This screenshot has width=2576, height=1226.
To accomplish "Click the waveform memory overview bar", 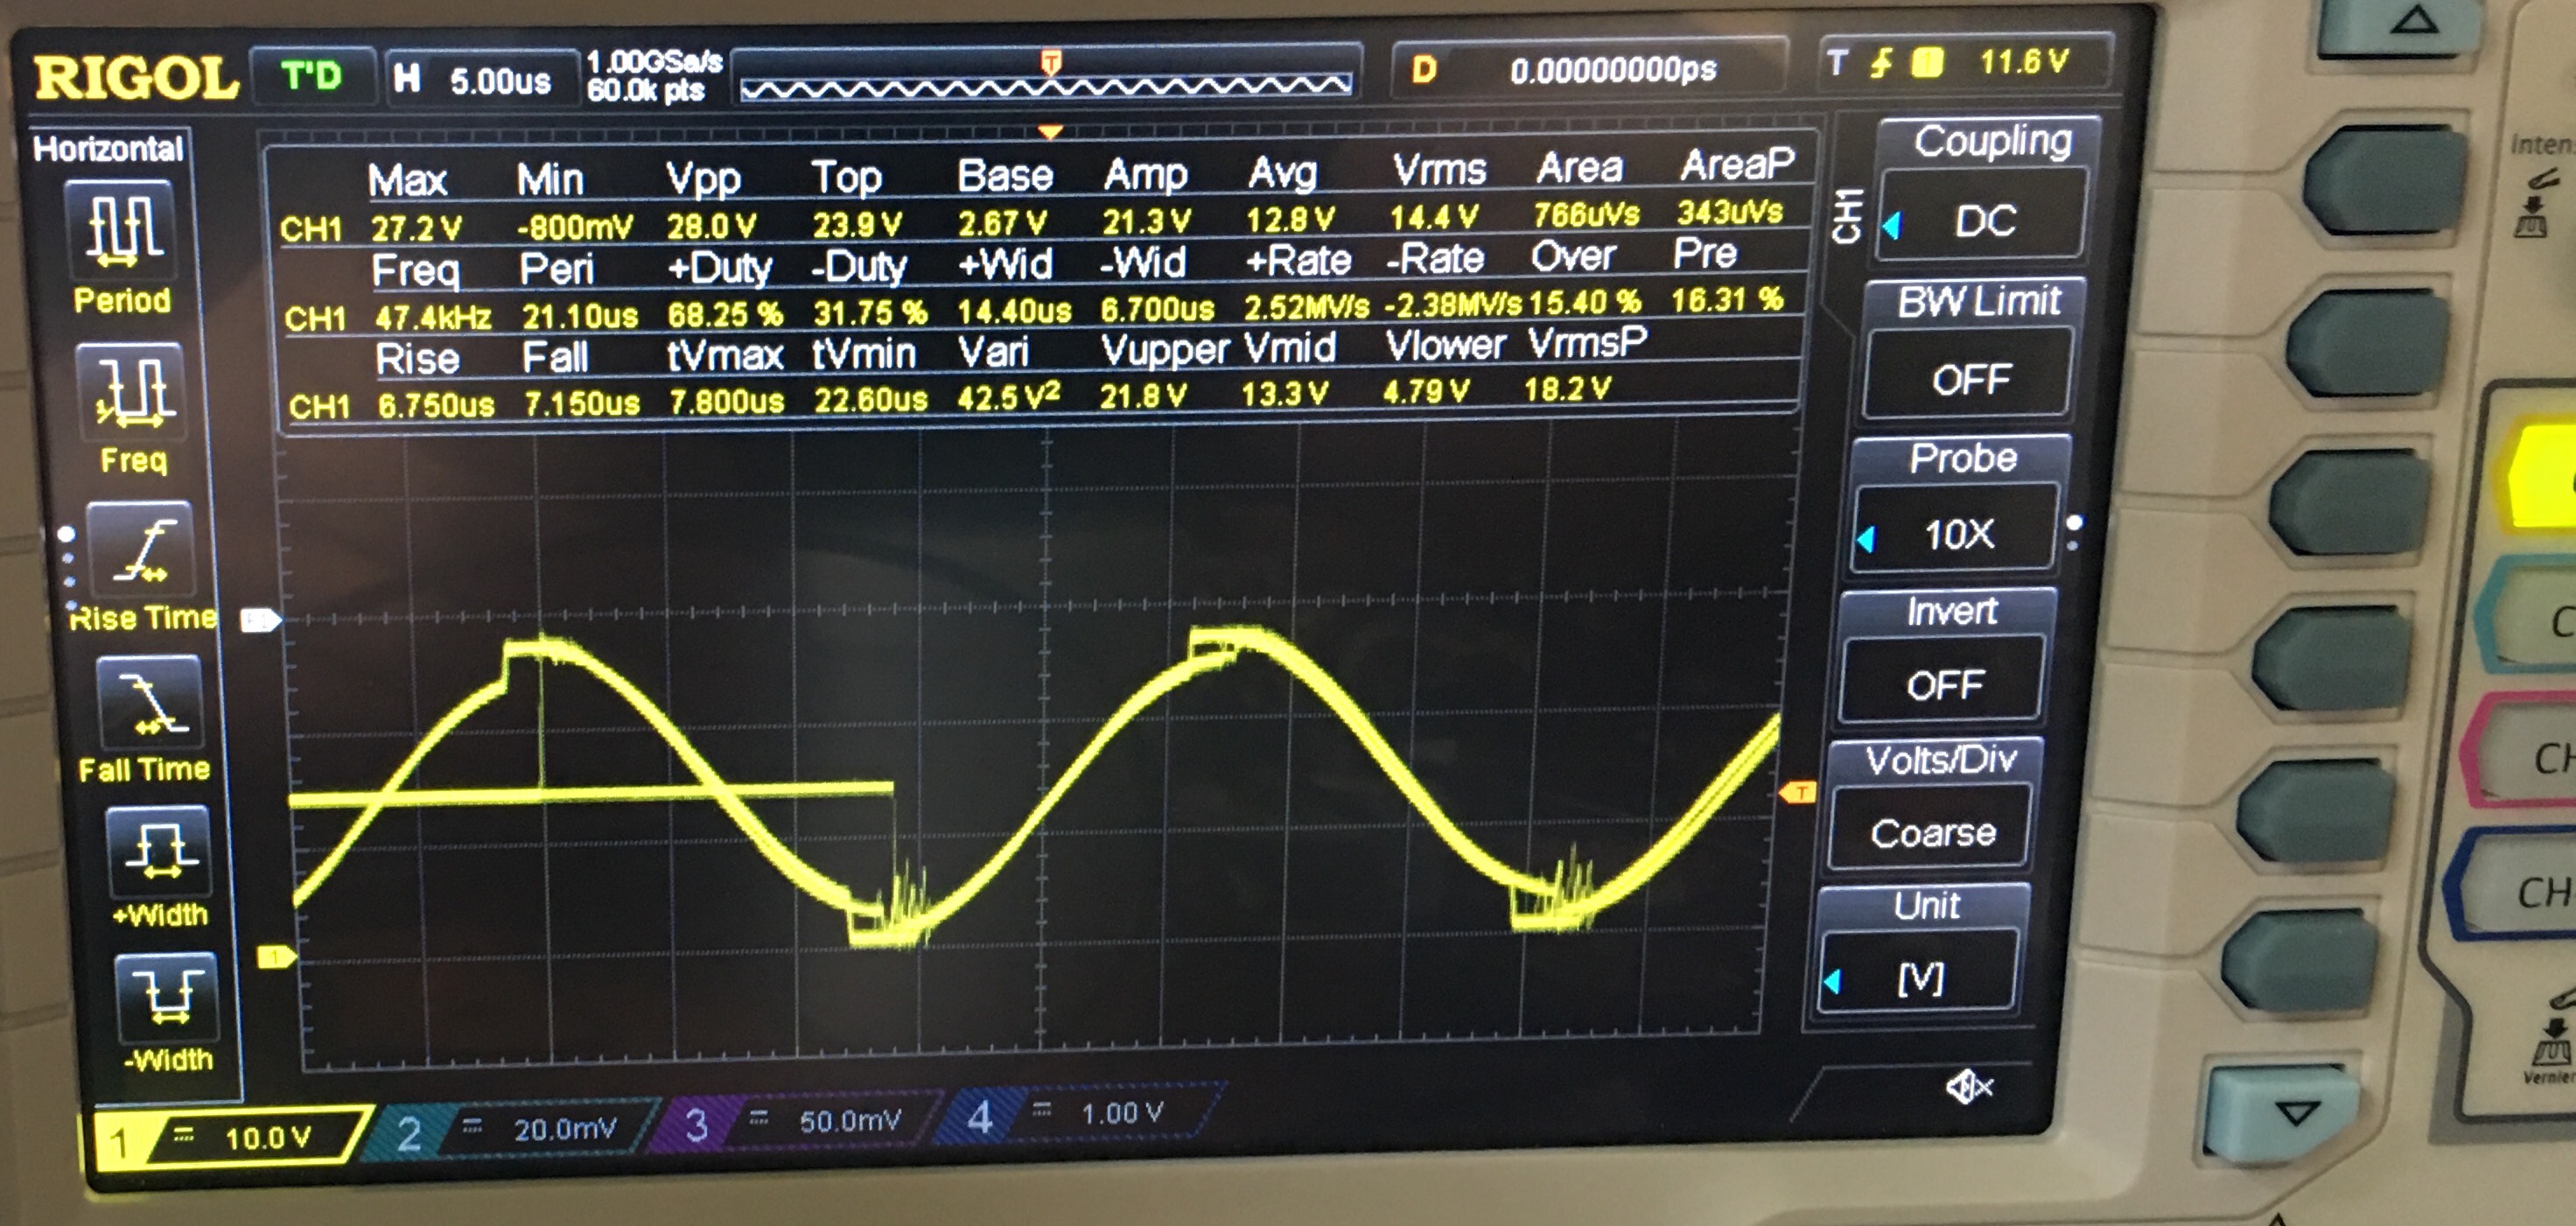I will click(1046, 86).
